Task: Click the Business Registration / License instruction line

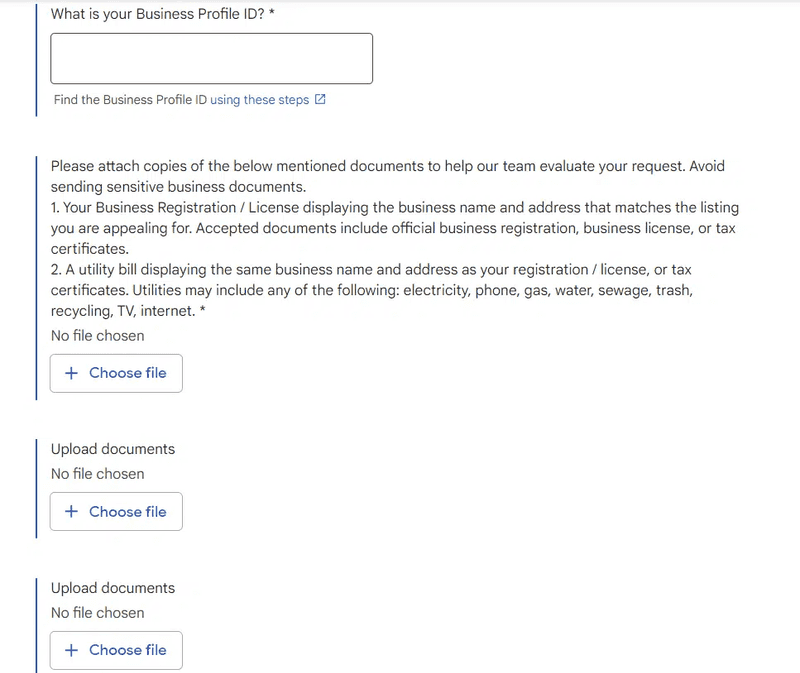Action: 395,208
